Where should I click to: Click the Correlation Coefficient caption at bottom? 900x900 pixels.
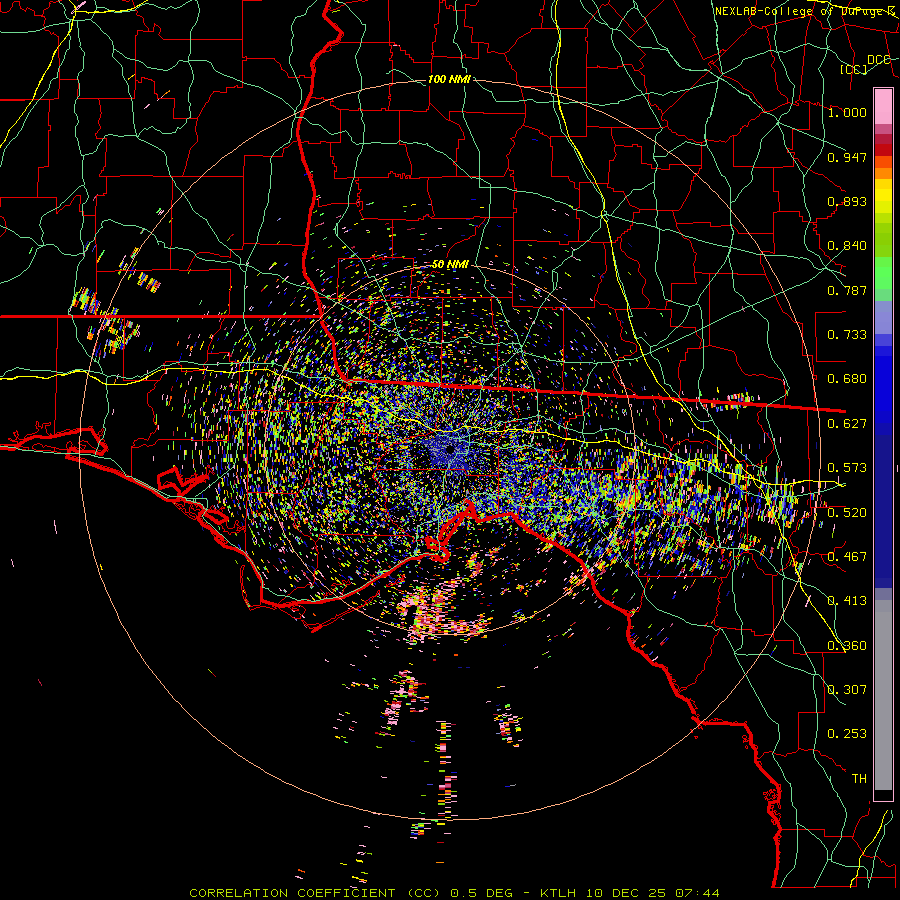[x=454, y=893]
